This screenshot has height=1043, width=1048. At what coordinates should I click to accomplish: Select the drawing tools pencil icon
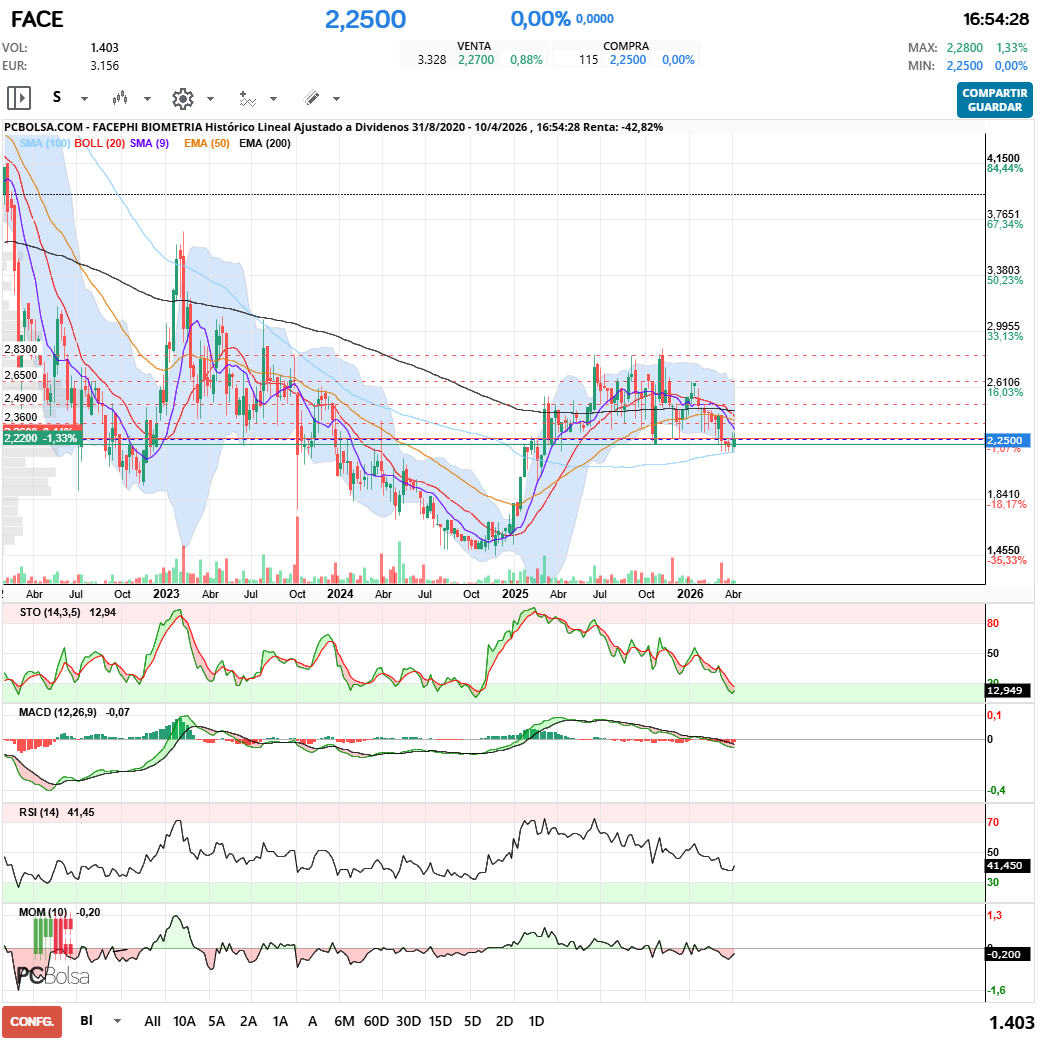312,97
